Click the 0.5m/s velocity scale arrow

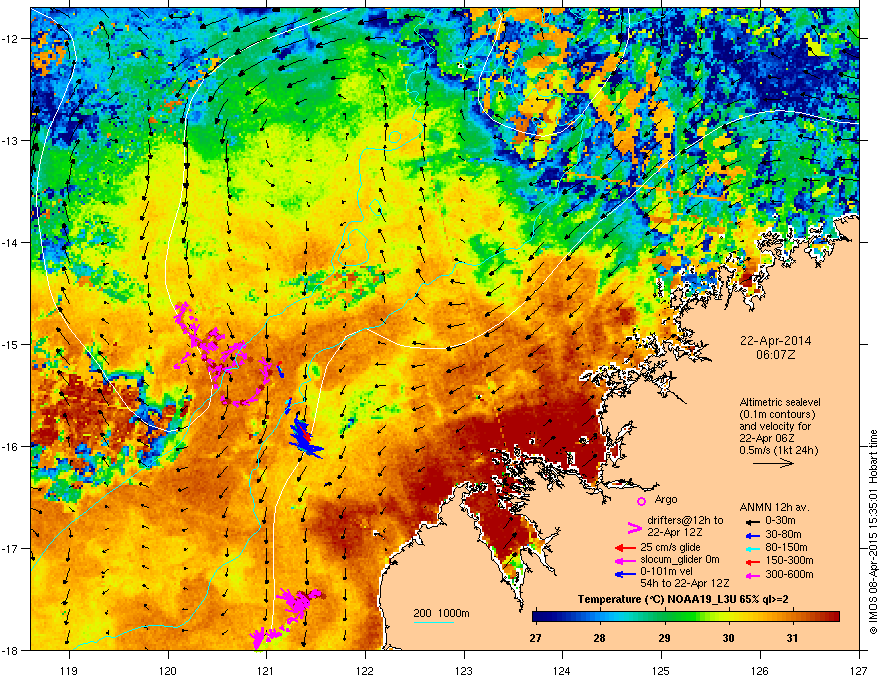pyautogui.click(x=773, y=463)
